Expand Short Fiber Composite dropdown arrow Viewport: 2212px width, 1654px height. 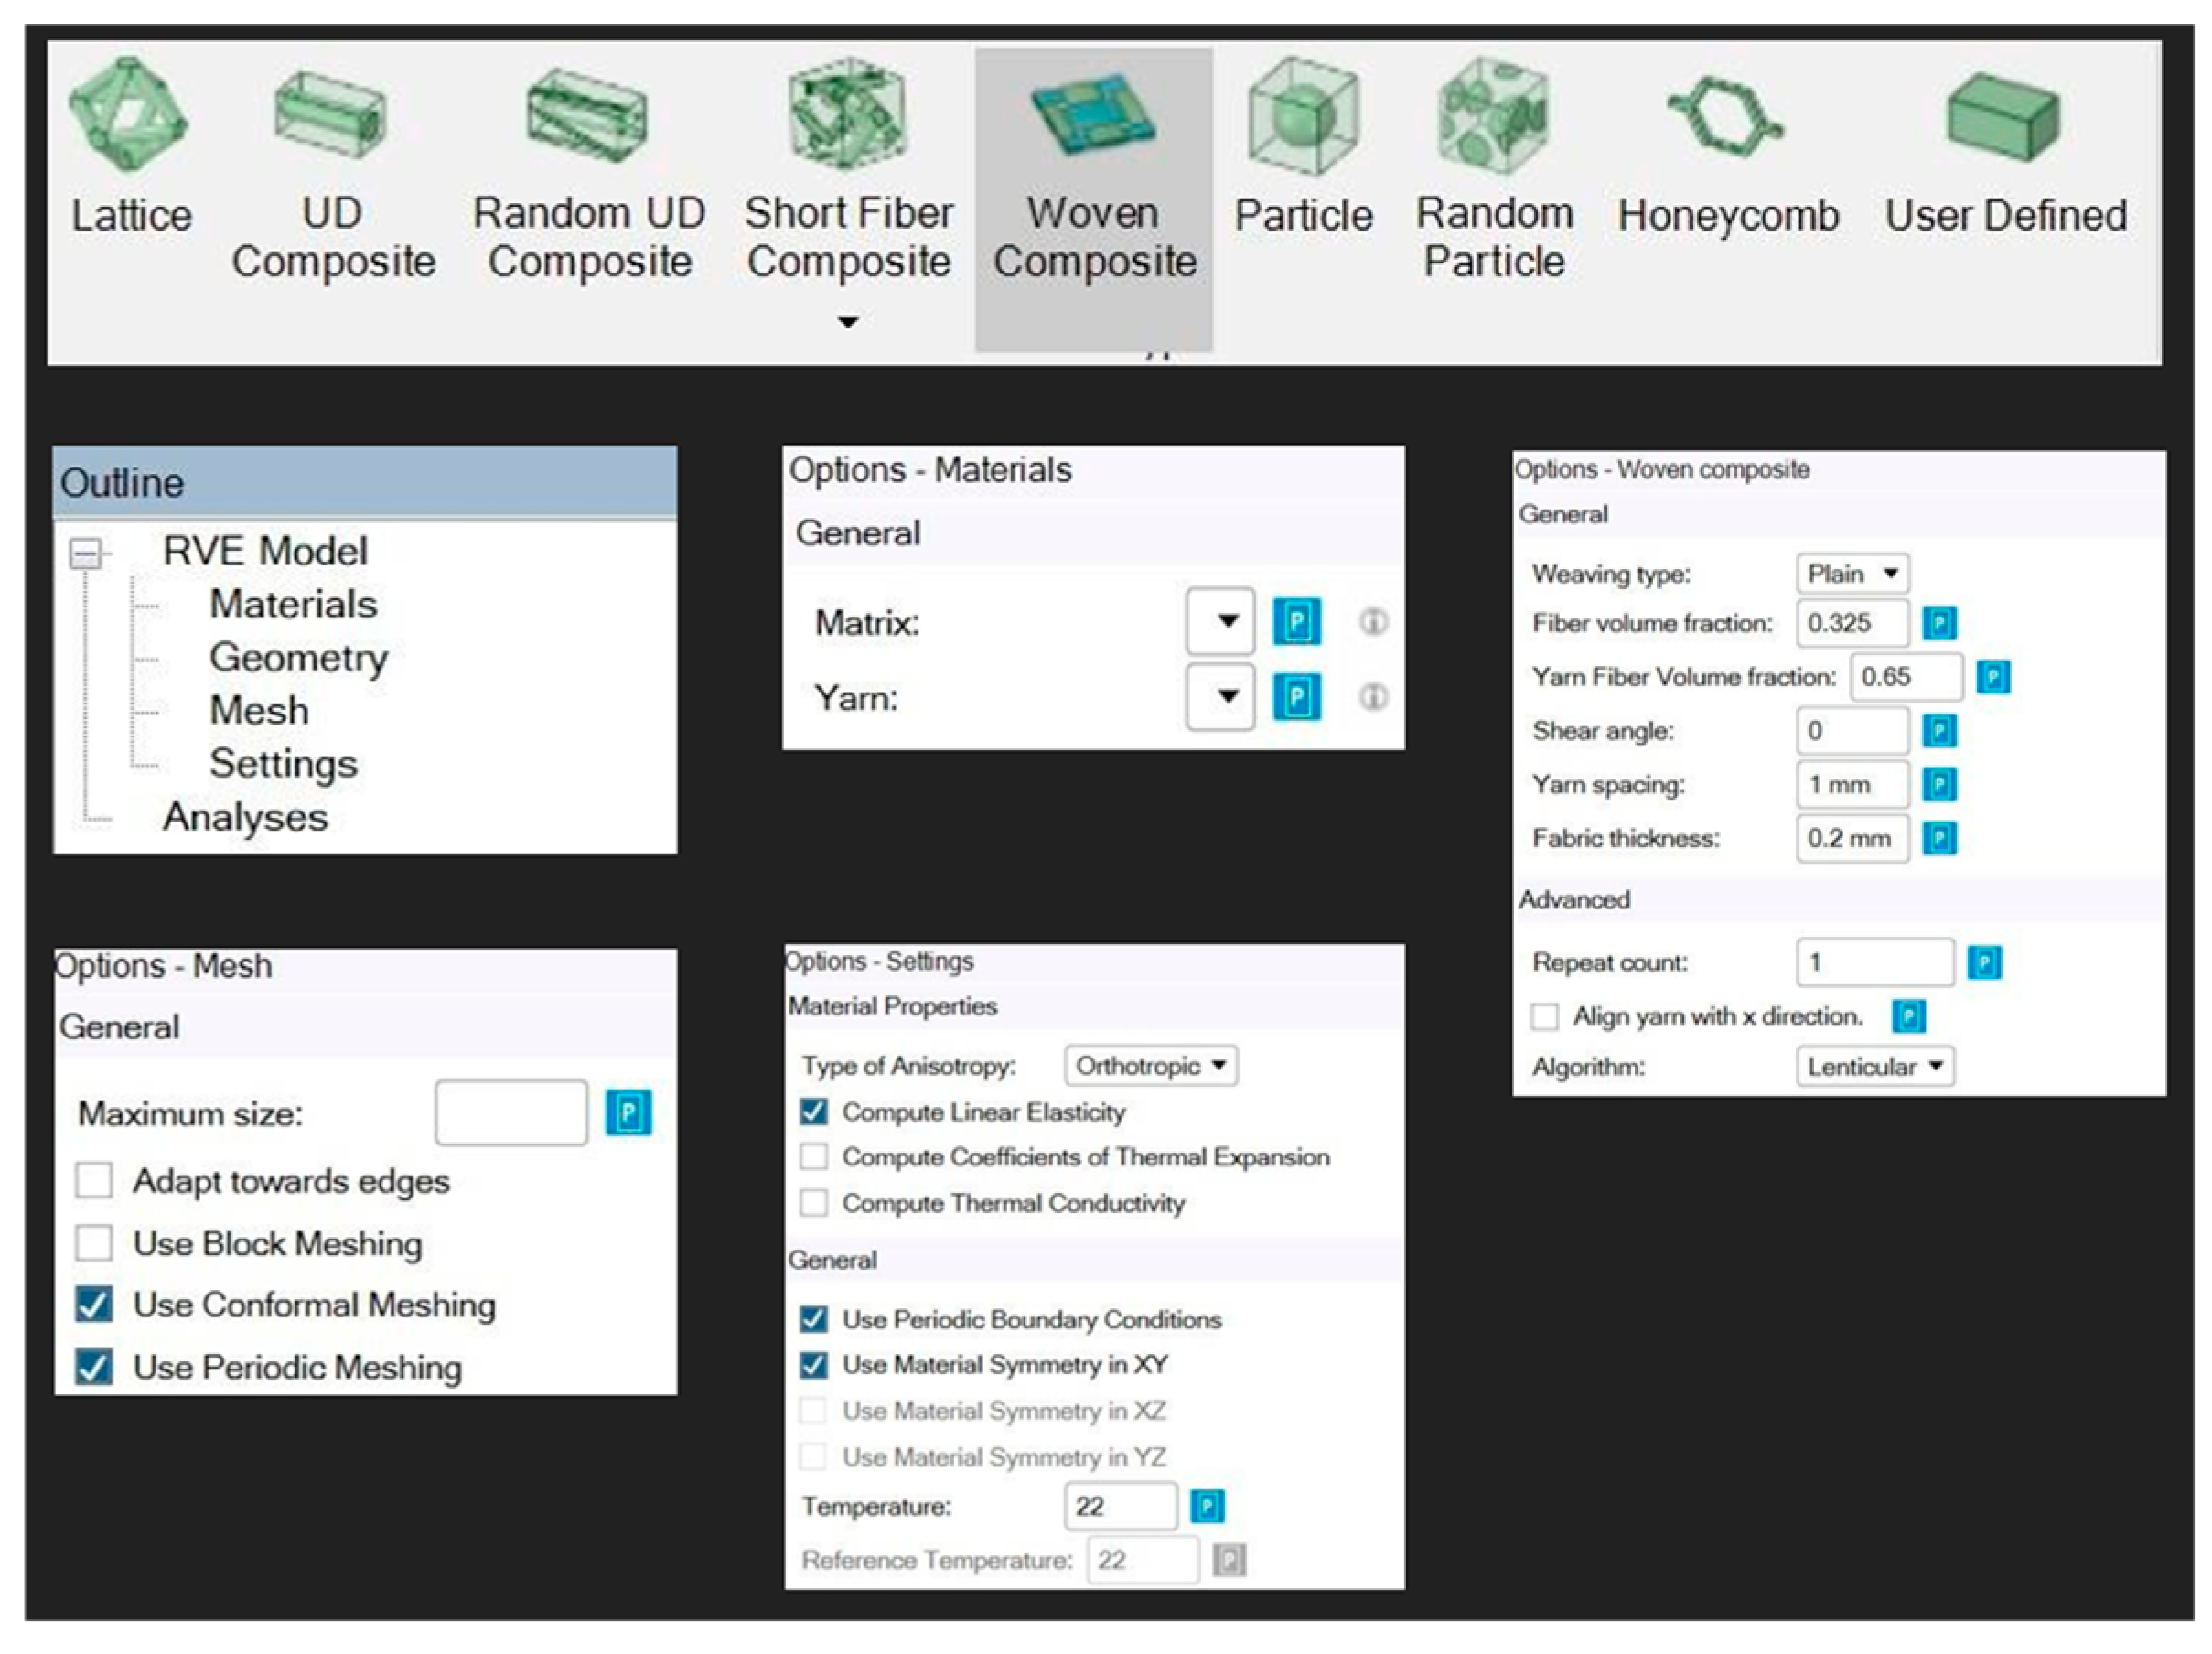[x=848, y=322]
